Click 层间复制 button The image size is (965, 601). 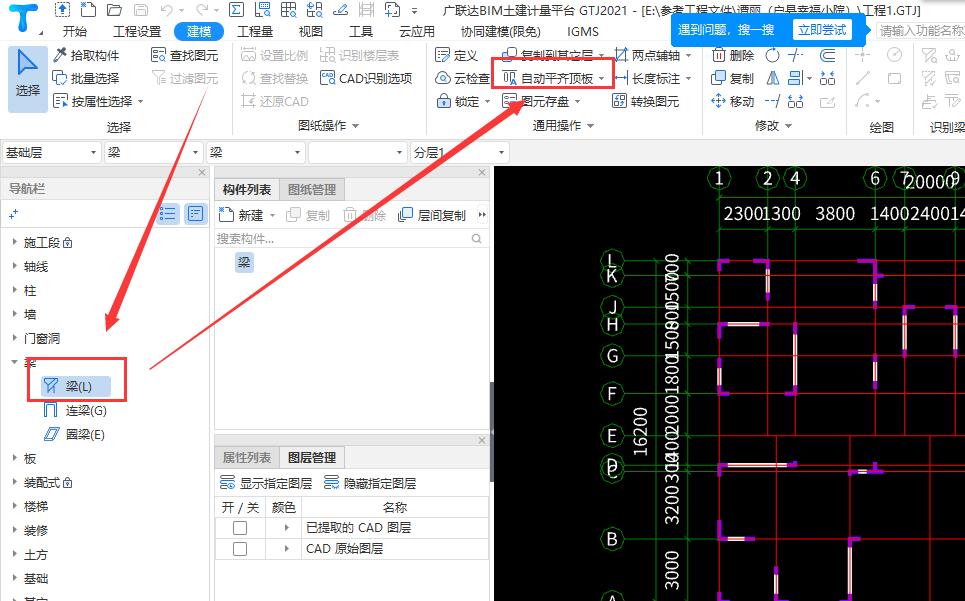tap(432, 215)
